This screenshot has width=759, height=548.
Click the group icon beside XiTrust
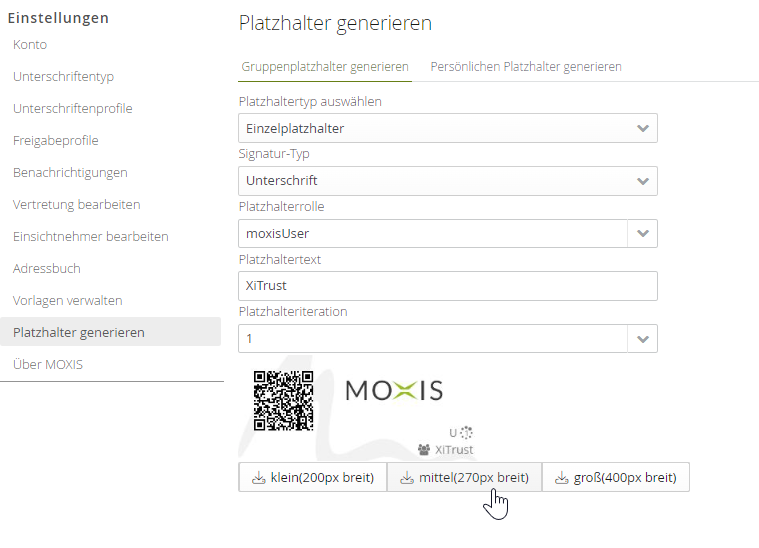424,450
